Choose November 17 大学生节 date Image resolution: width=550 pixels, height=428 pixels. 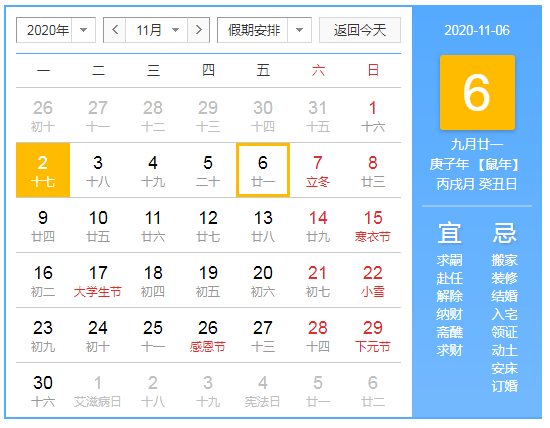pyautogui.click(x=98, y=280)
